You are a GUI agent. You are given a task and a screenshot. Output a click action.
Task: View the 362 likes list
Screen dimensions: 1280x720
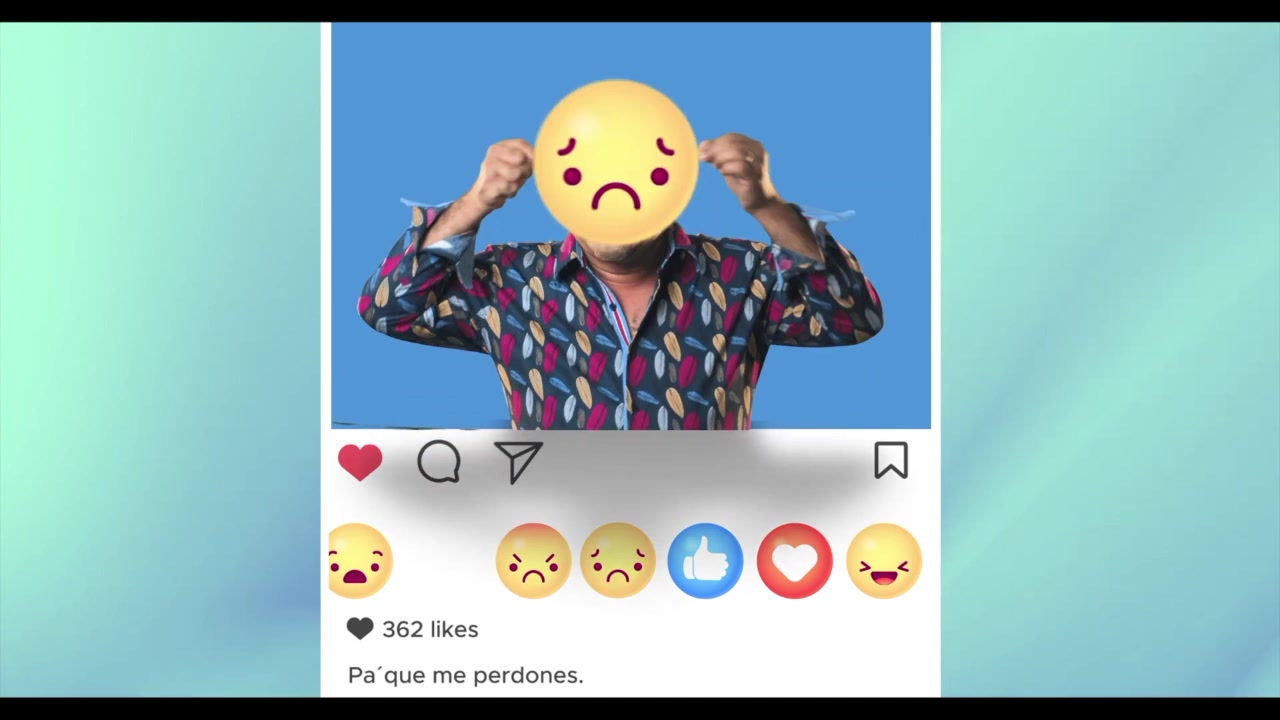430,629
